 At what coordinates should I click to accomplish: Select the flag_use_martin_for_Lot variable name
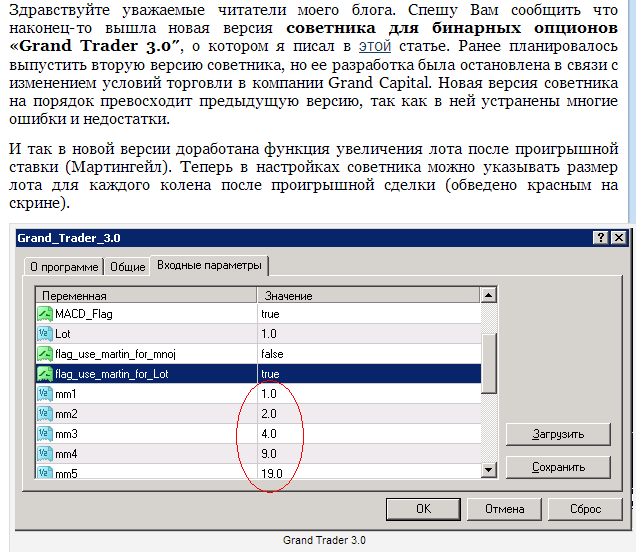[x=112, y=374]
